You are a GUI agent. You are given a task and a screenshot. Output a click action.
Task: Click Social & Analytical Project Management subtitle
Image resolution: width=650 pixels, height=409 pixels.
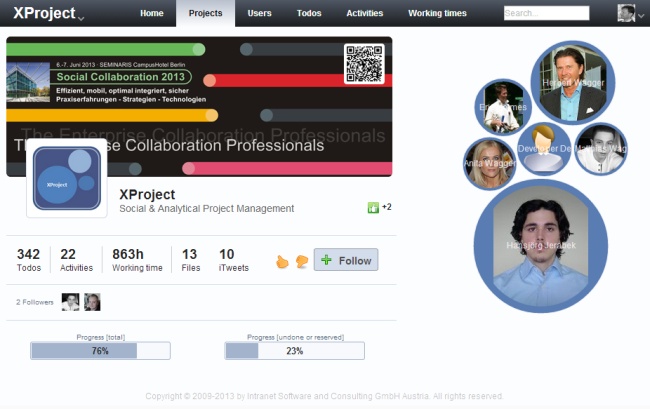coord(206,208)
